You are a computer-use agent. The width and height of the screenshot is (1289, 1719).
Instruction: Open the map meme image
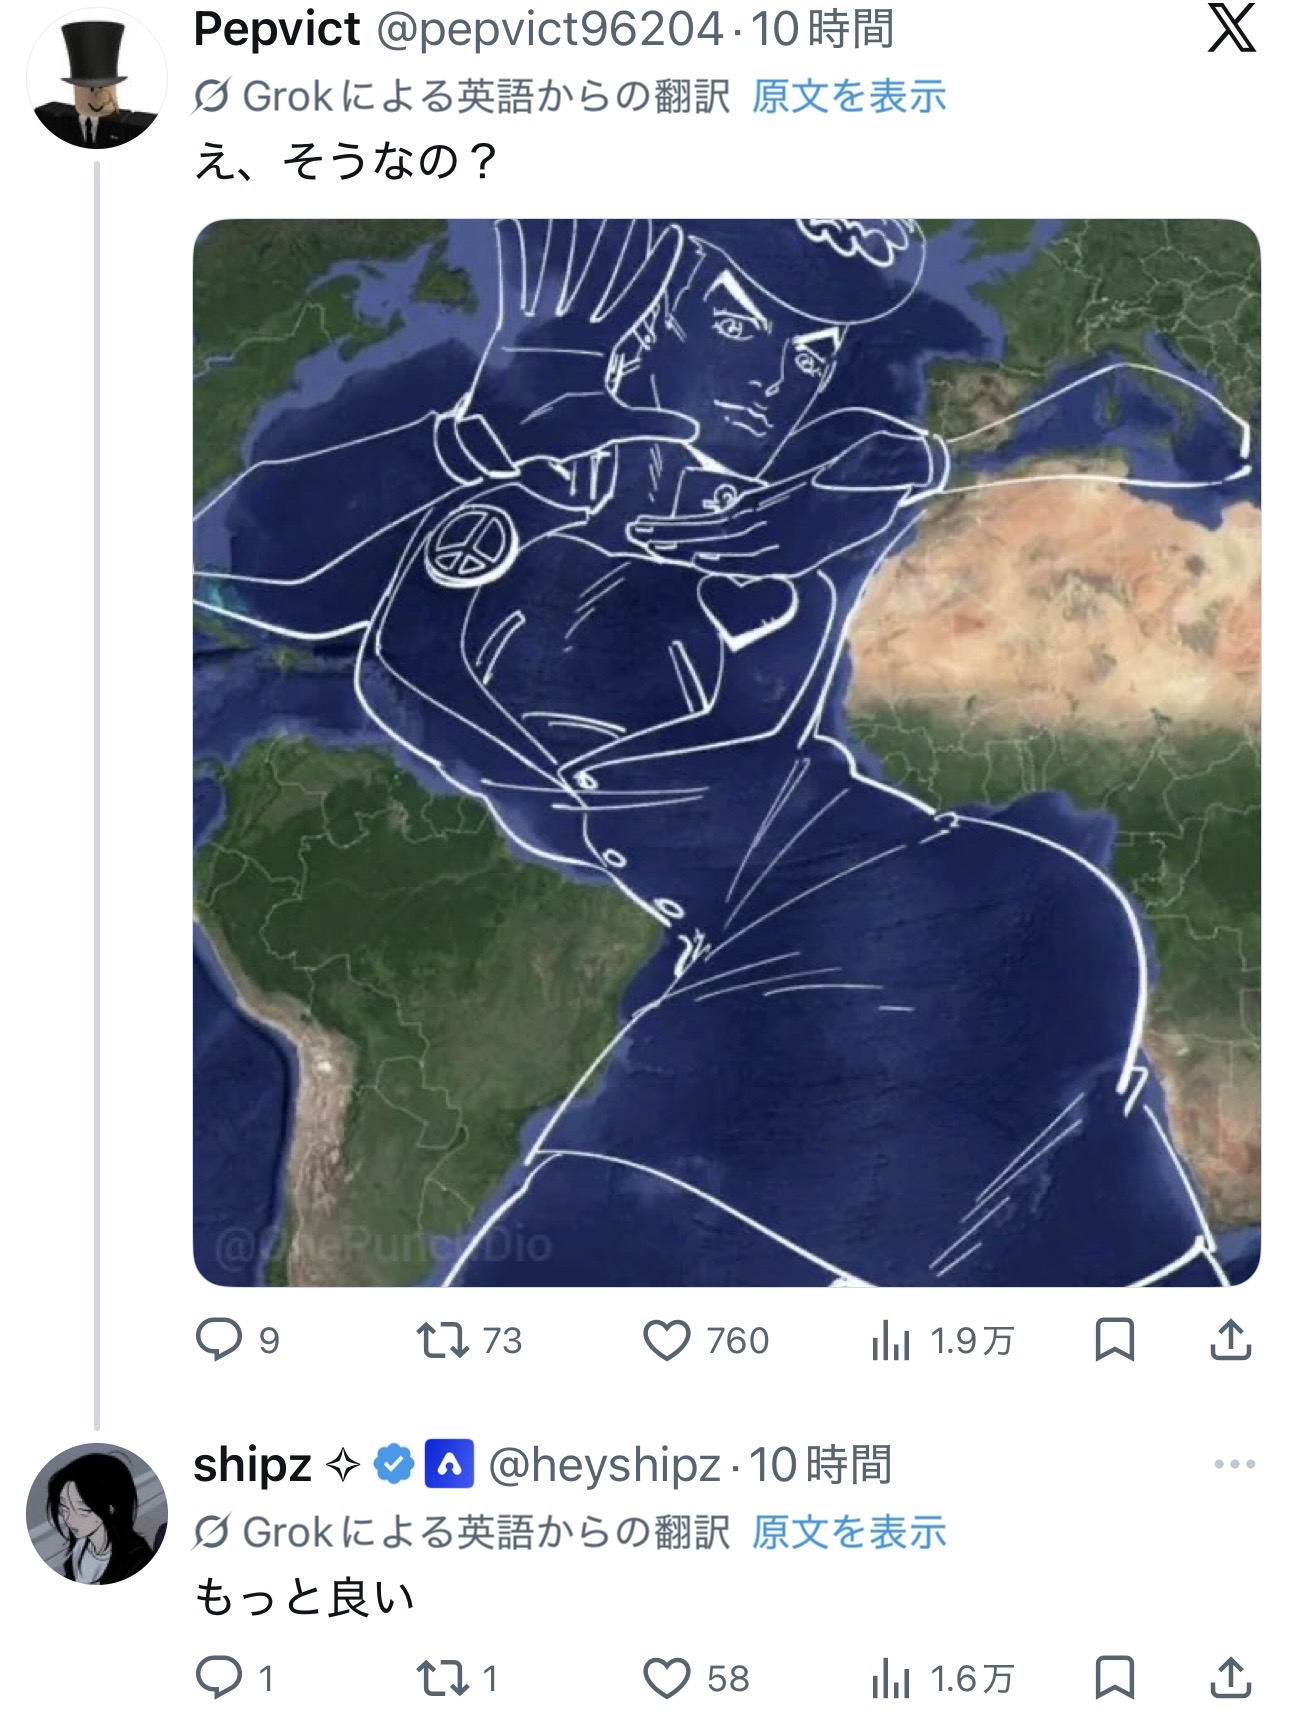coord(726,752)
